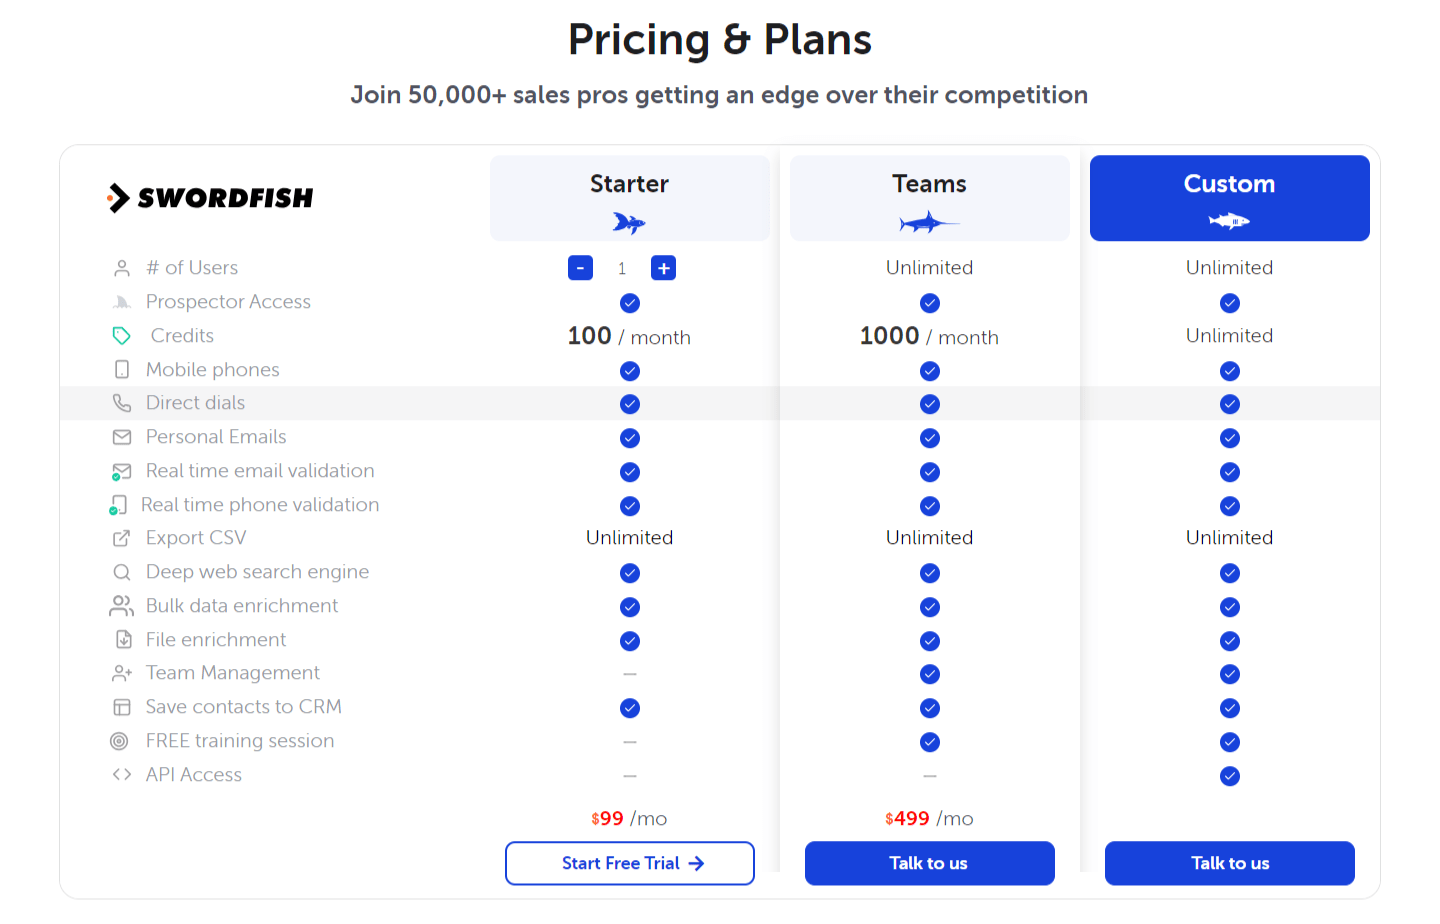The width and height of the screenshot is (1440, 924).
Task: Click the Starter plan shark icon
Action: [x=629, y=222]
